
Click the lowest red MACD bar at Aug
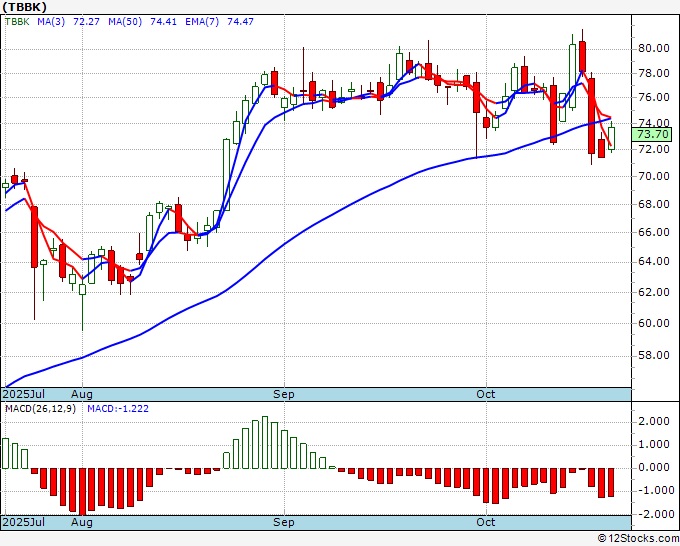[82, 491]
